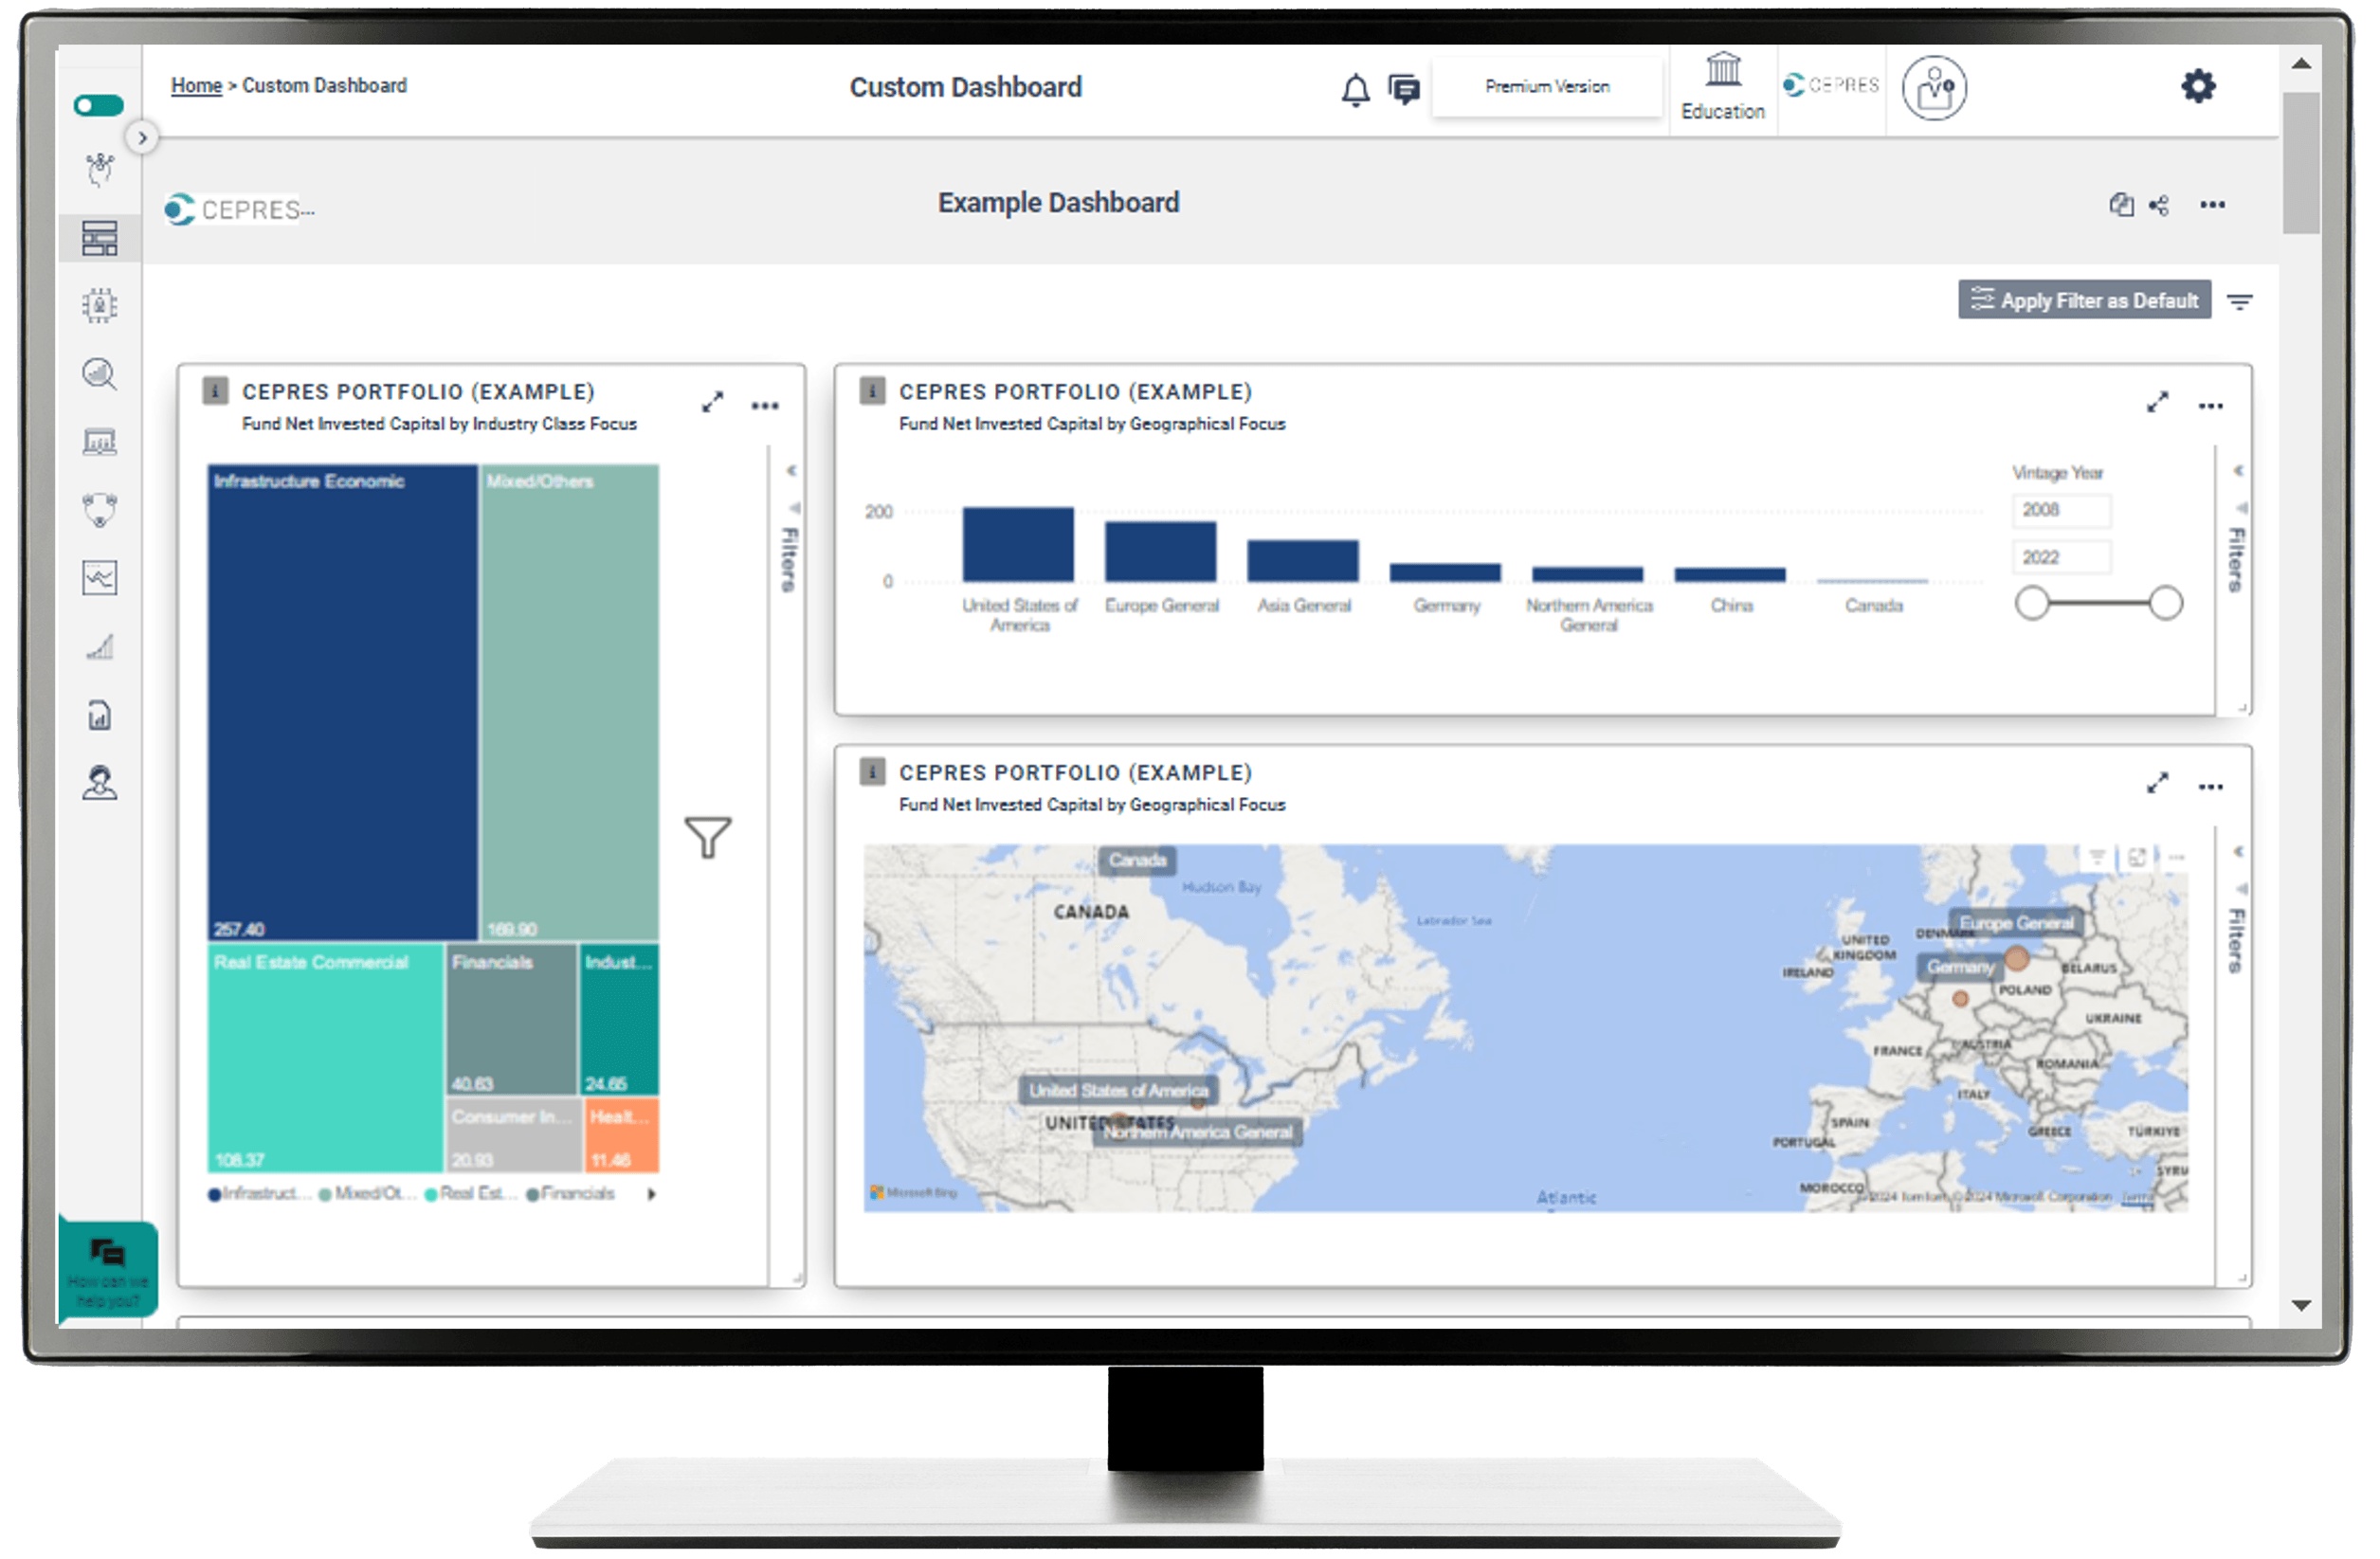This screenshot has height=1559, width=2380.
Task: Click the funnel filter icon beside treemap
Action: click(x=709, y=839)
